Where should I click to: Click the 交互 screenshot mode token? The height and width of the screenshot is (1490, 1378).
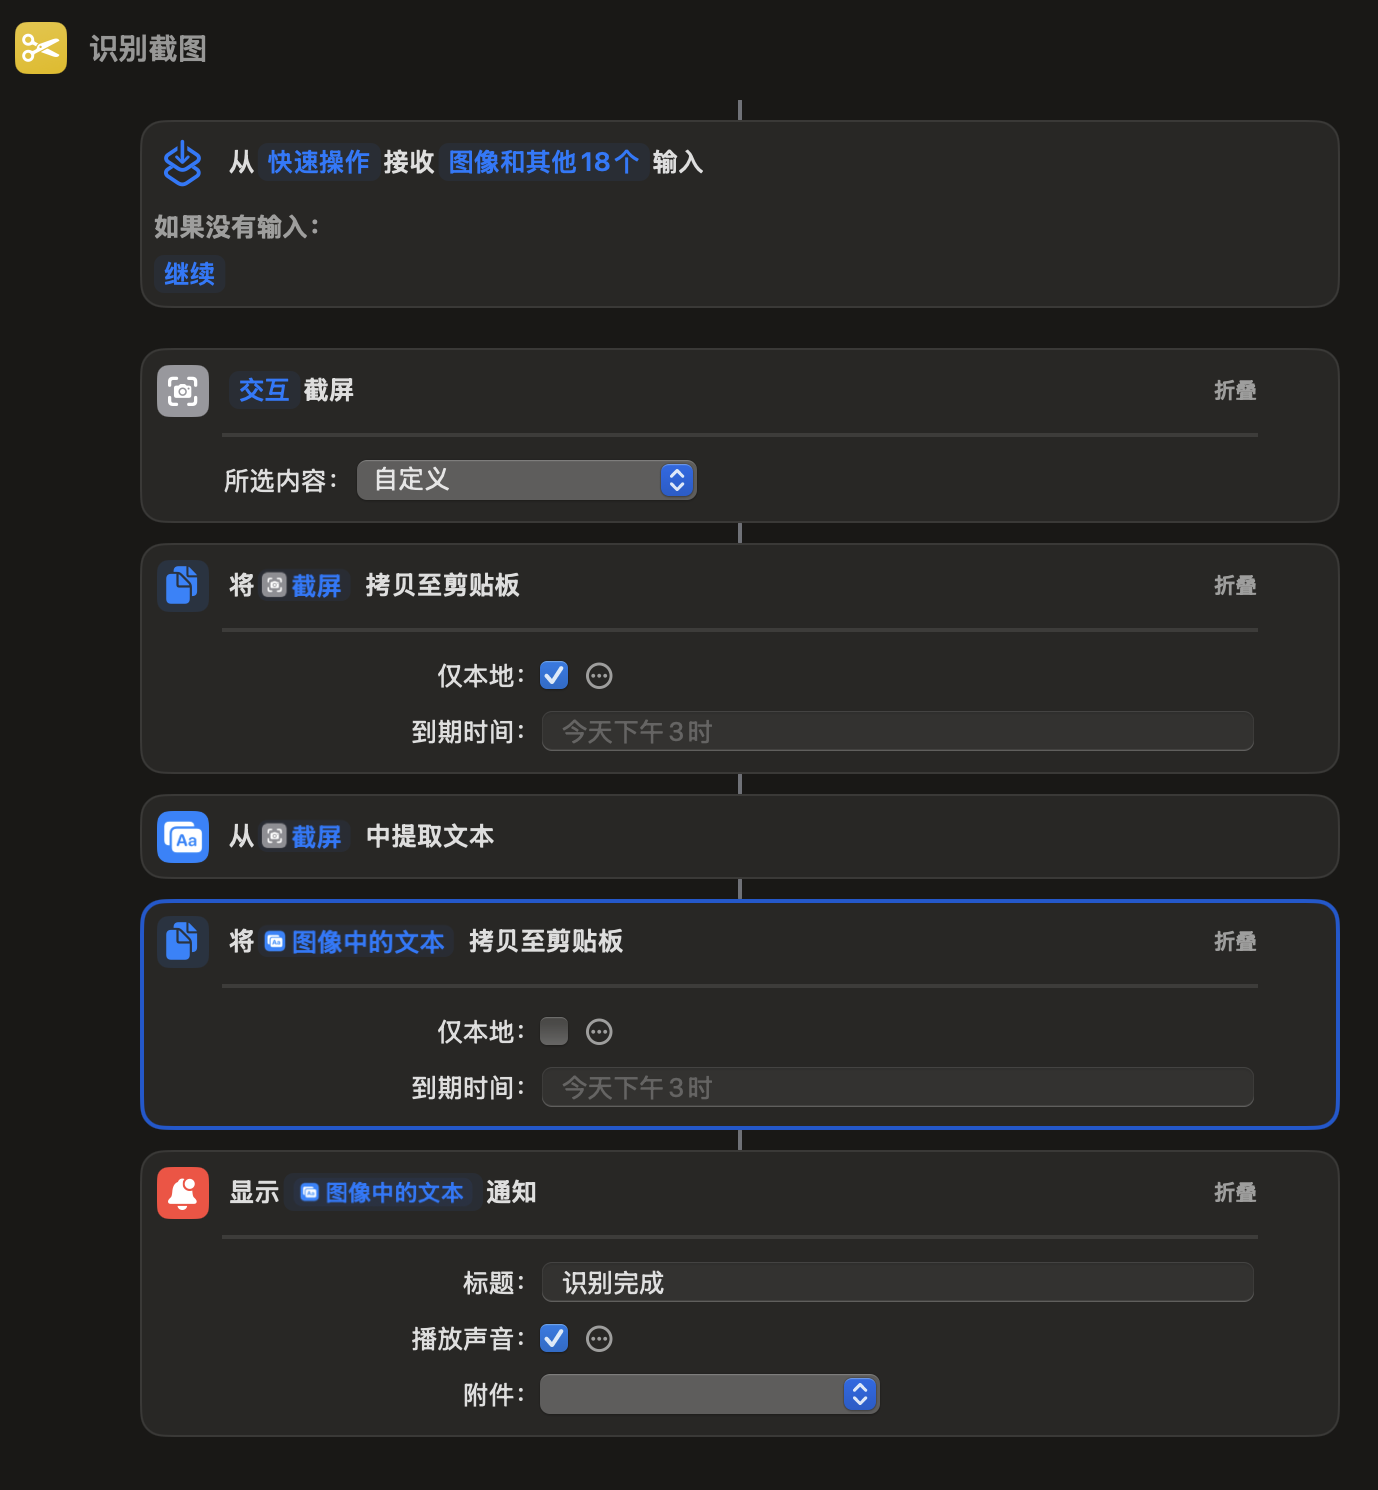coord(264,390)
